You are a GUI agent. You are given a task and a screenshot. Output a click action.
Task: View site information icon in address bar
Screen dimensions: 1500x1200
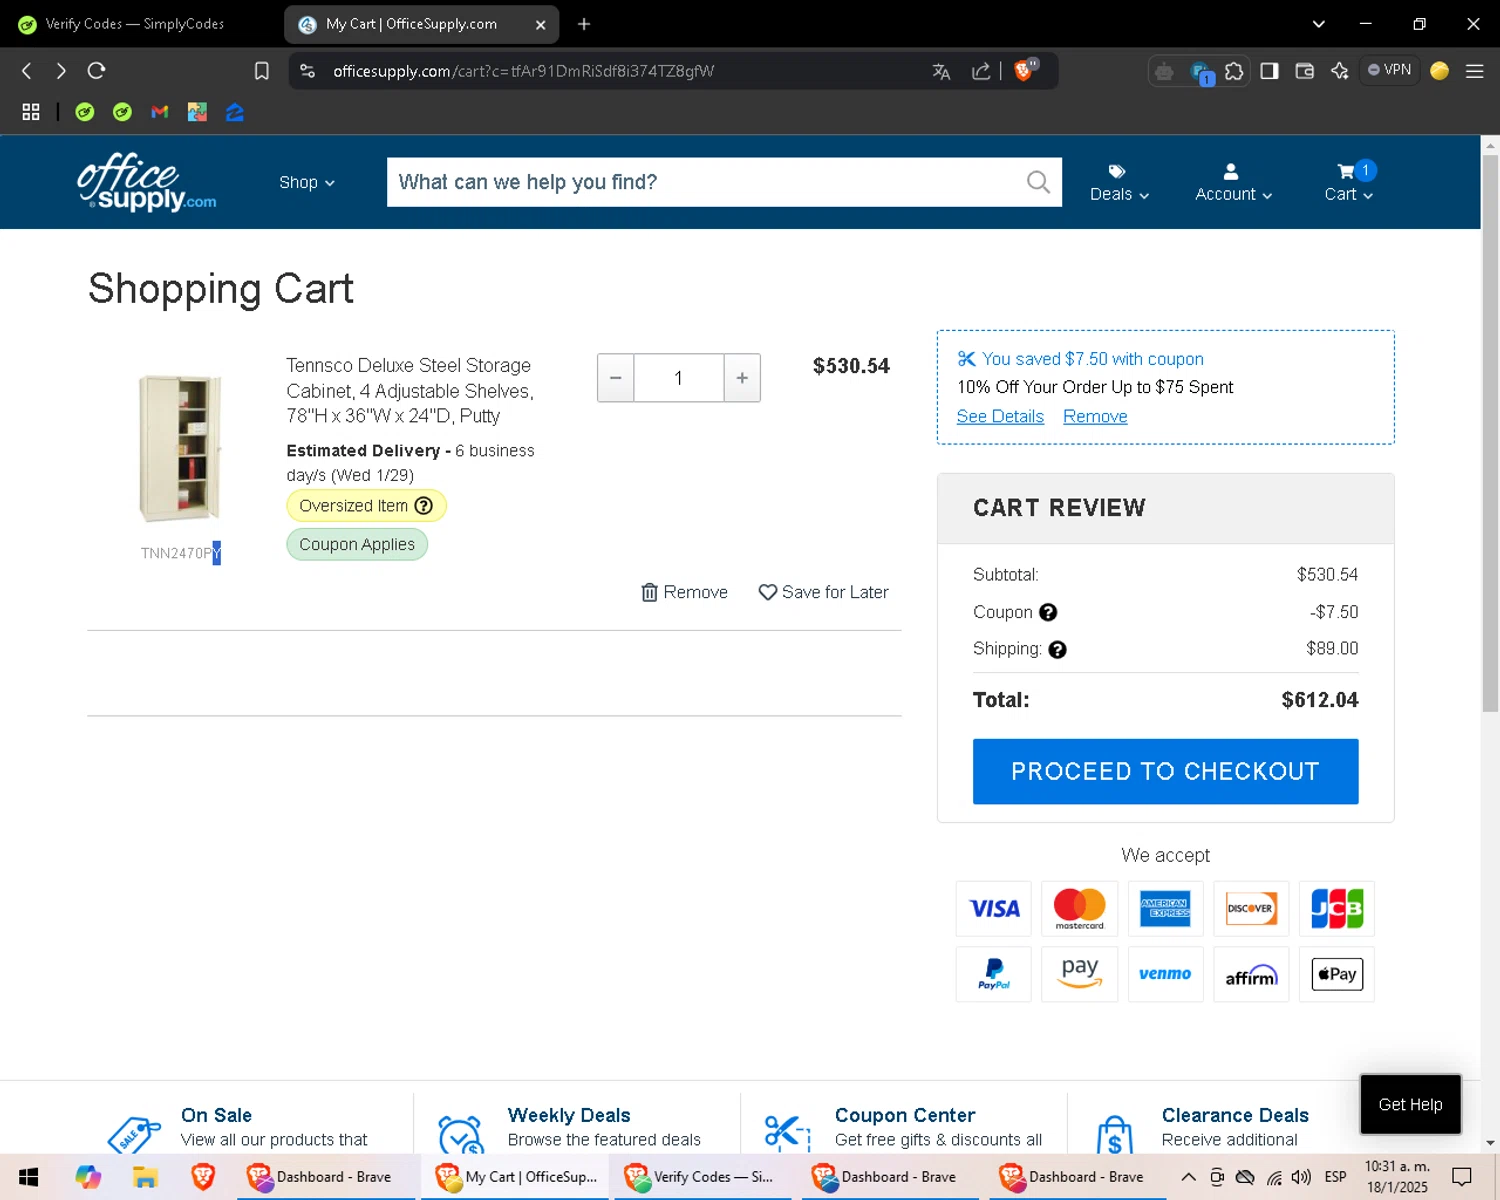[x=307, y=71]
